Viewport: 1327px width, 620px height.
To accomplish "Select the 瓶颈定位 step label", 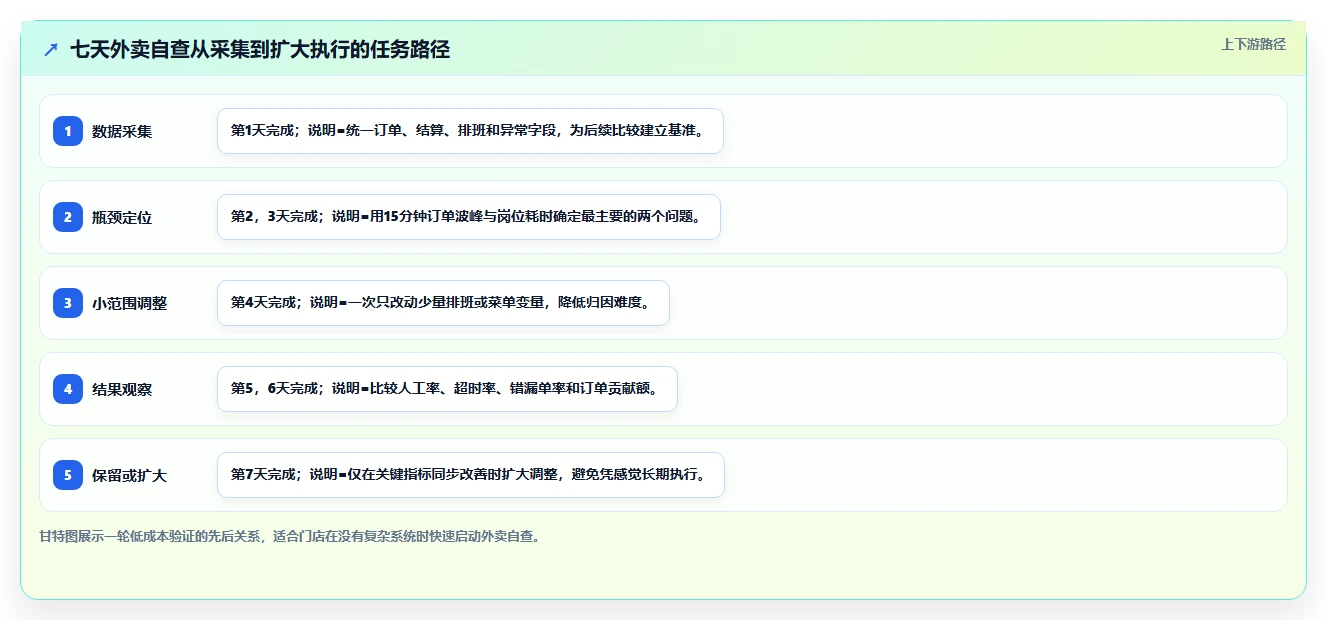I will coord(122,217).
